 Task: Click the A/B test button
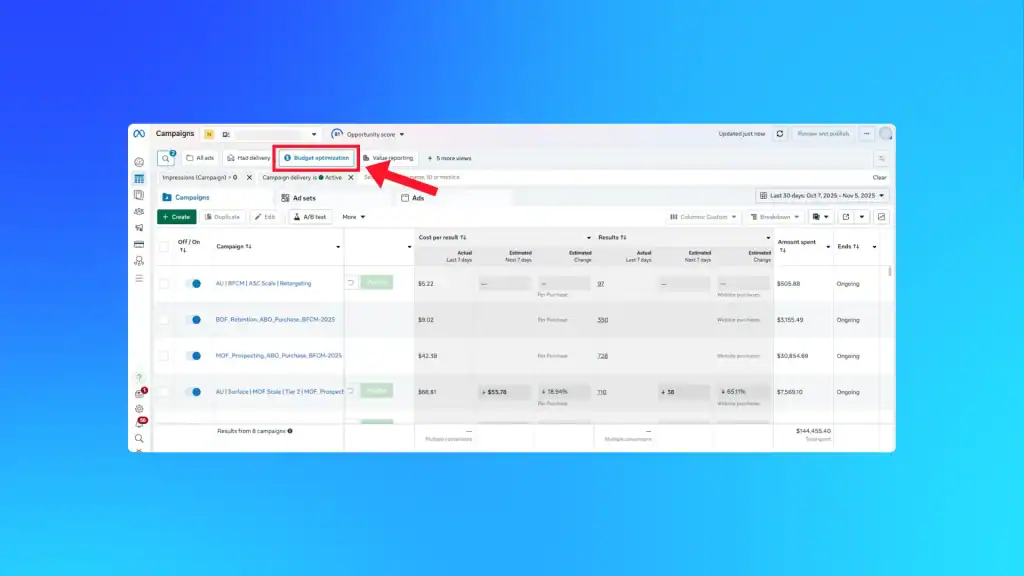click(310, 217)
